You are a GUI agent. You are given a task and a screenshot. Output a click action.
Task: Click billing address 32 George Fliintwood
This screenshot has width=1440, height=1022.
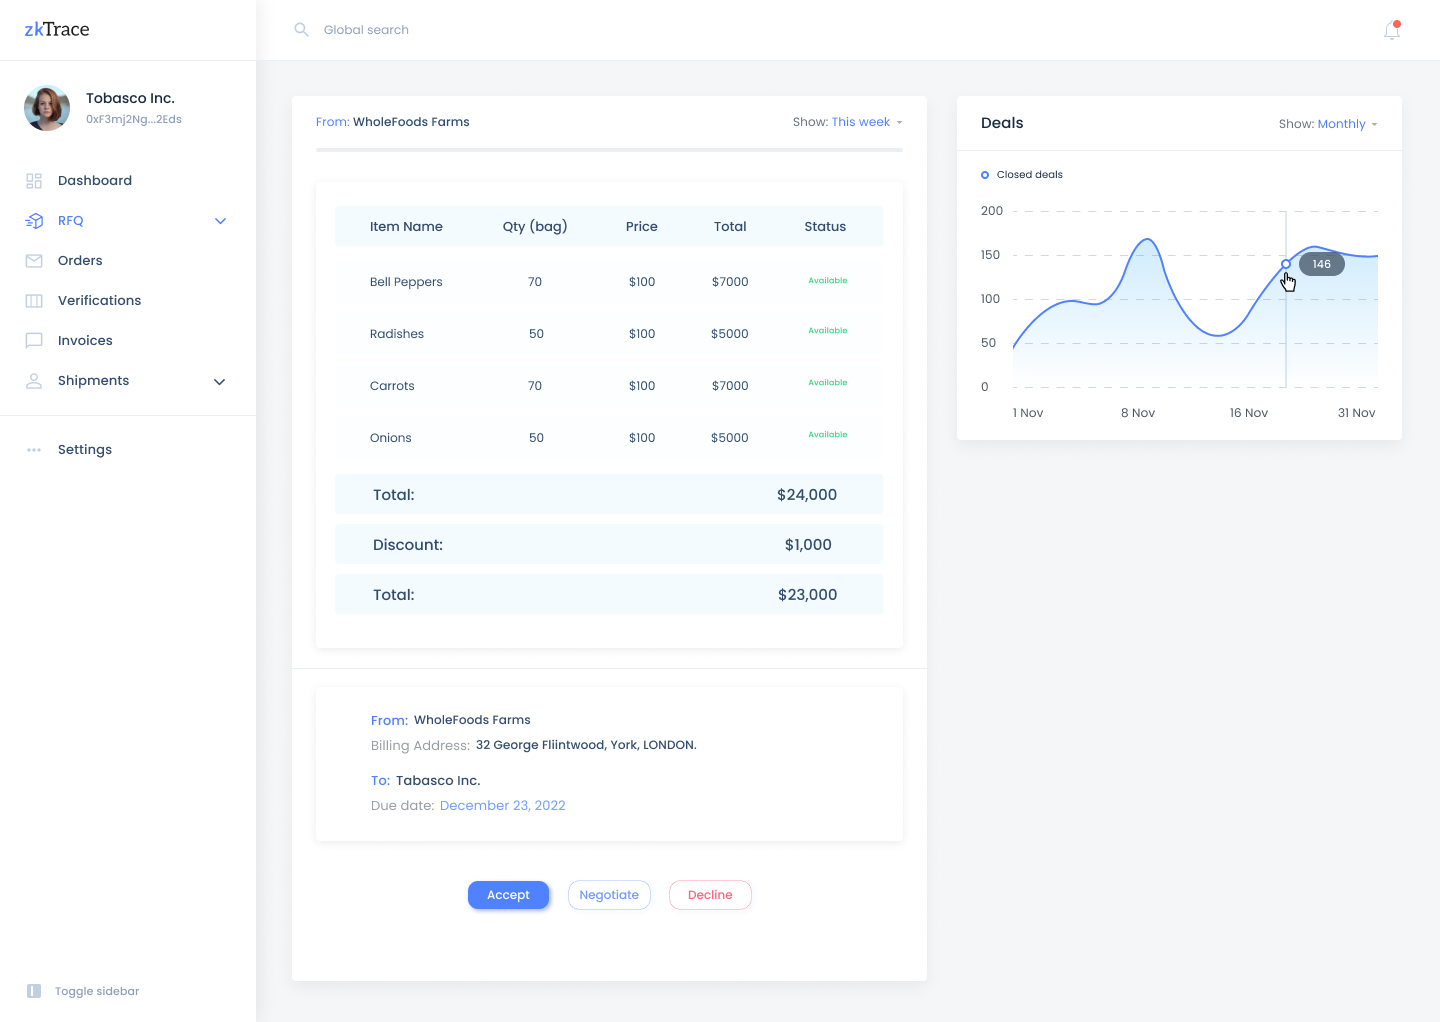(586, 745)
